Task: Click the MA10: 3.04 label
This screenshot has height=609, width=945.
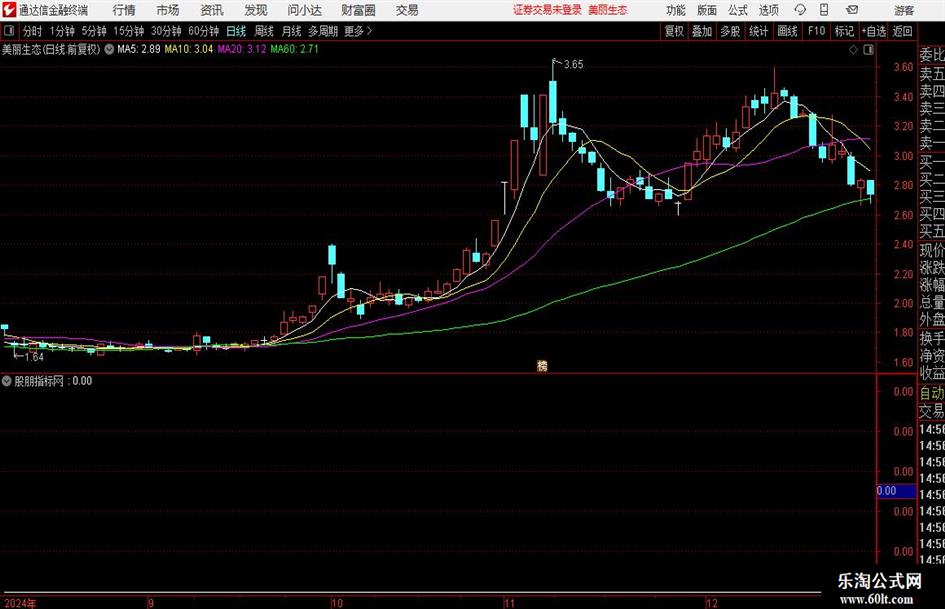Action: point(189,49)
